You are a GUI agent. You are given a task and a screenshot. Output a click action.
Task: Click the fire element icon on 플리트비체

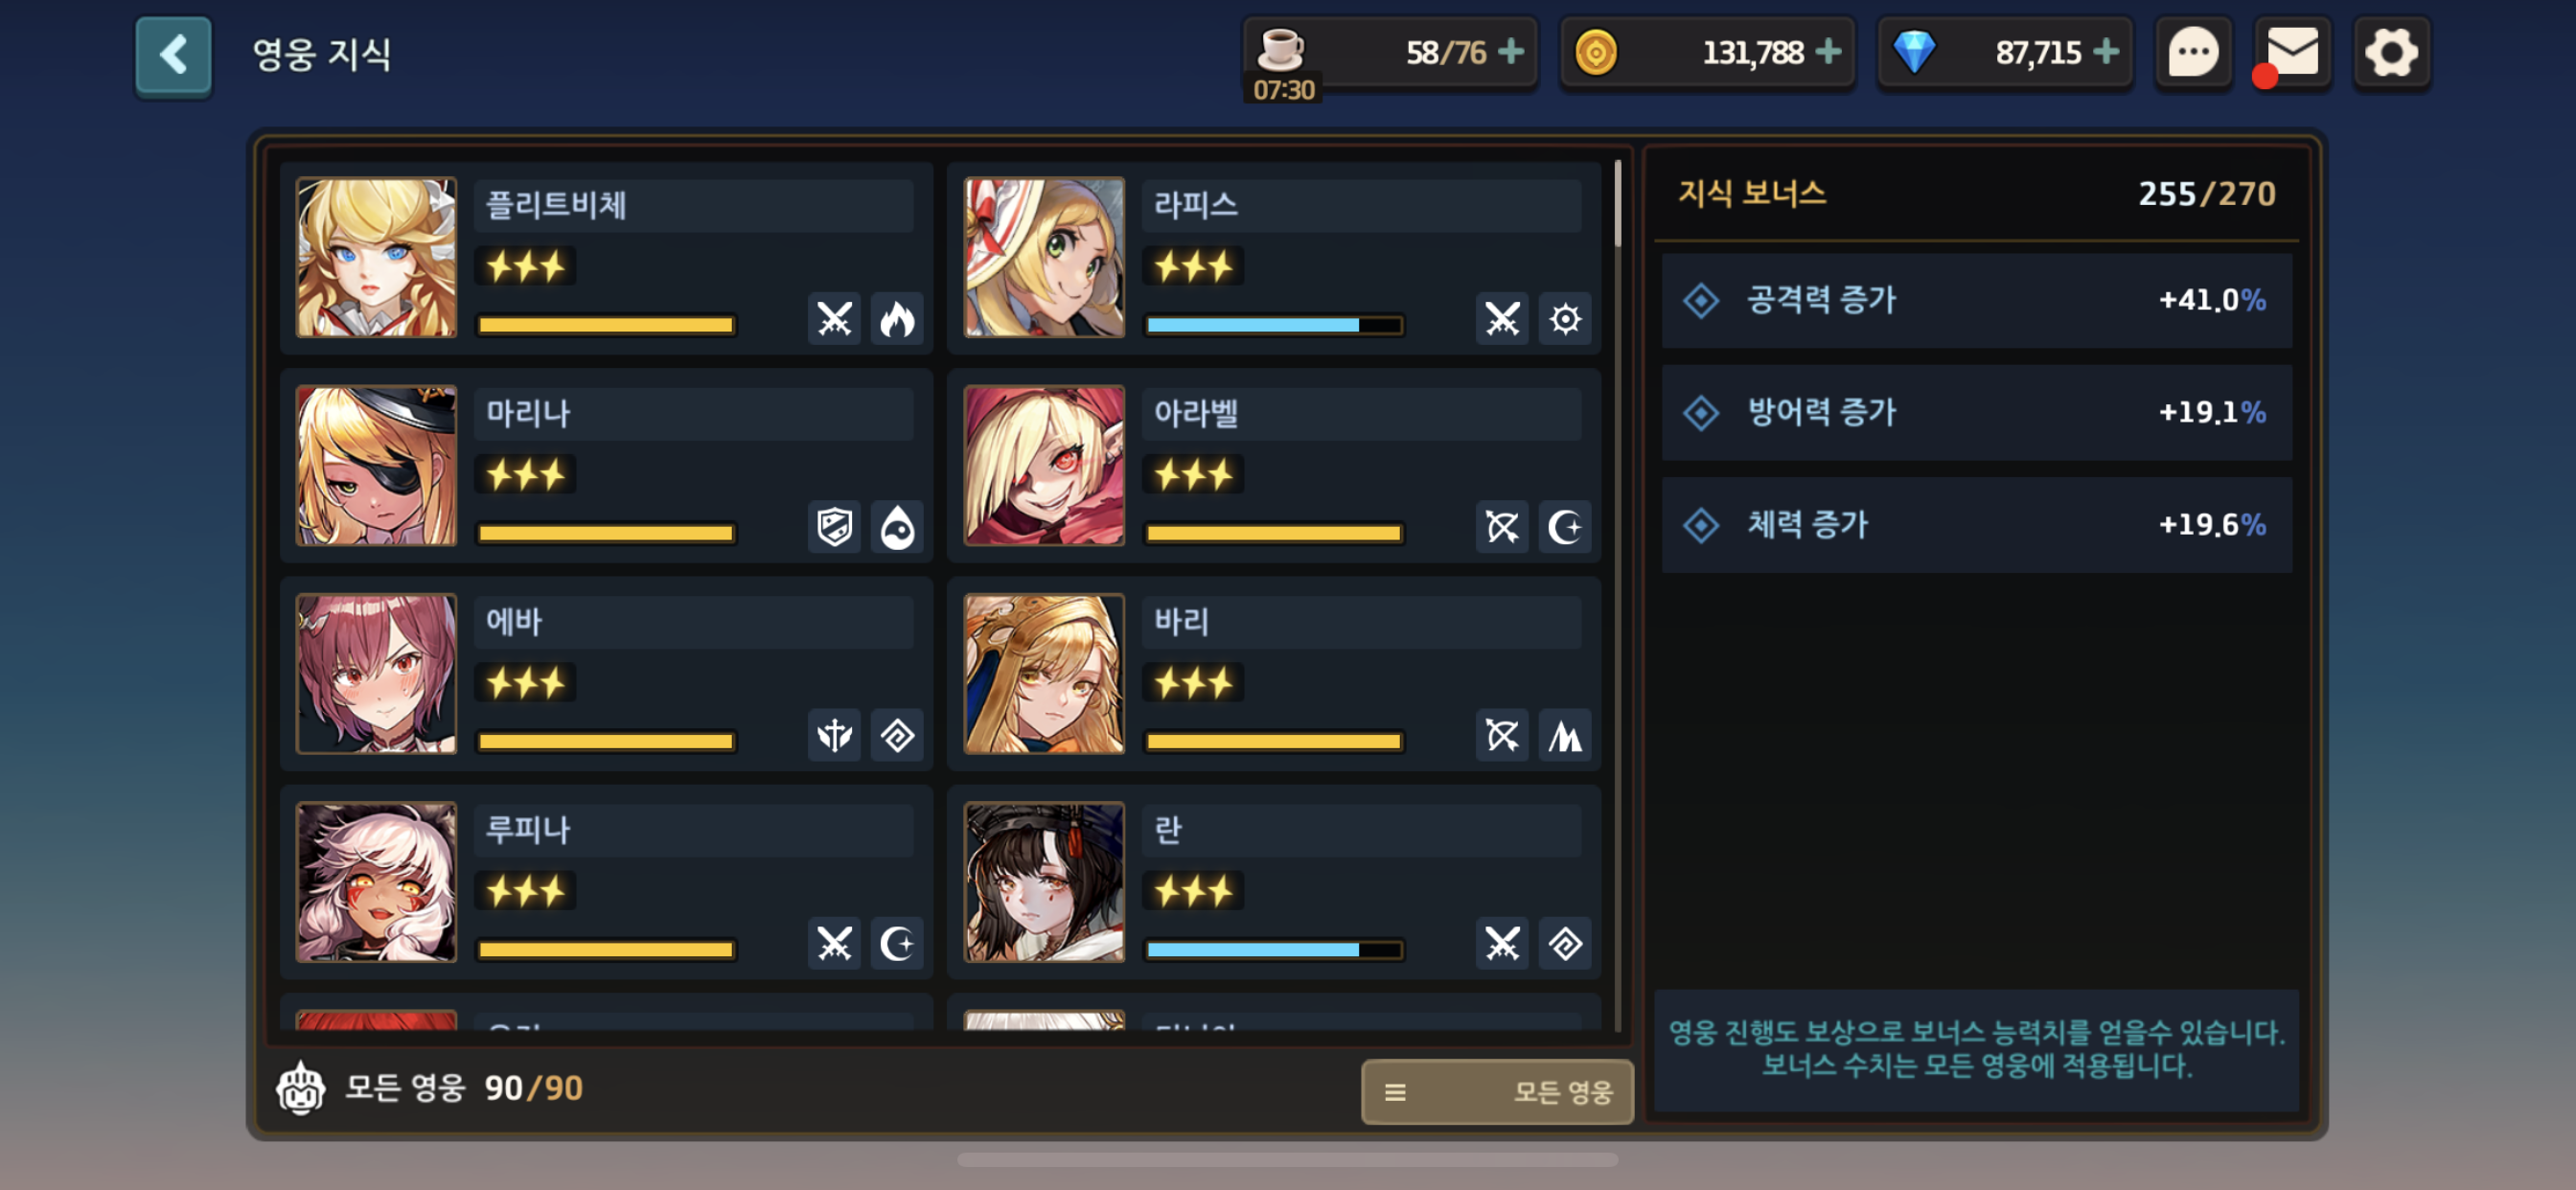point(897,319)
